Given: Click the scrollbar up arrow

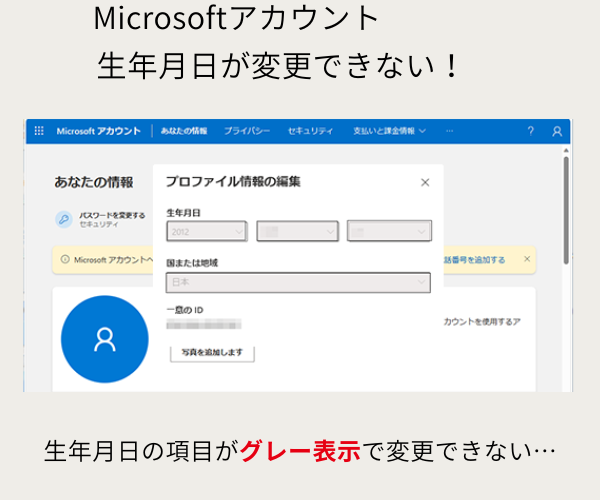Looking at the screenshot, I should click(566, 151).
